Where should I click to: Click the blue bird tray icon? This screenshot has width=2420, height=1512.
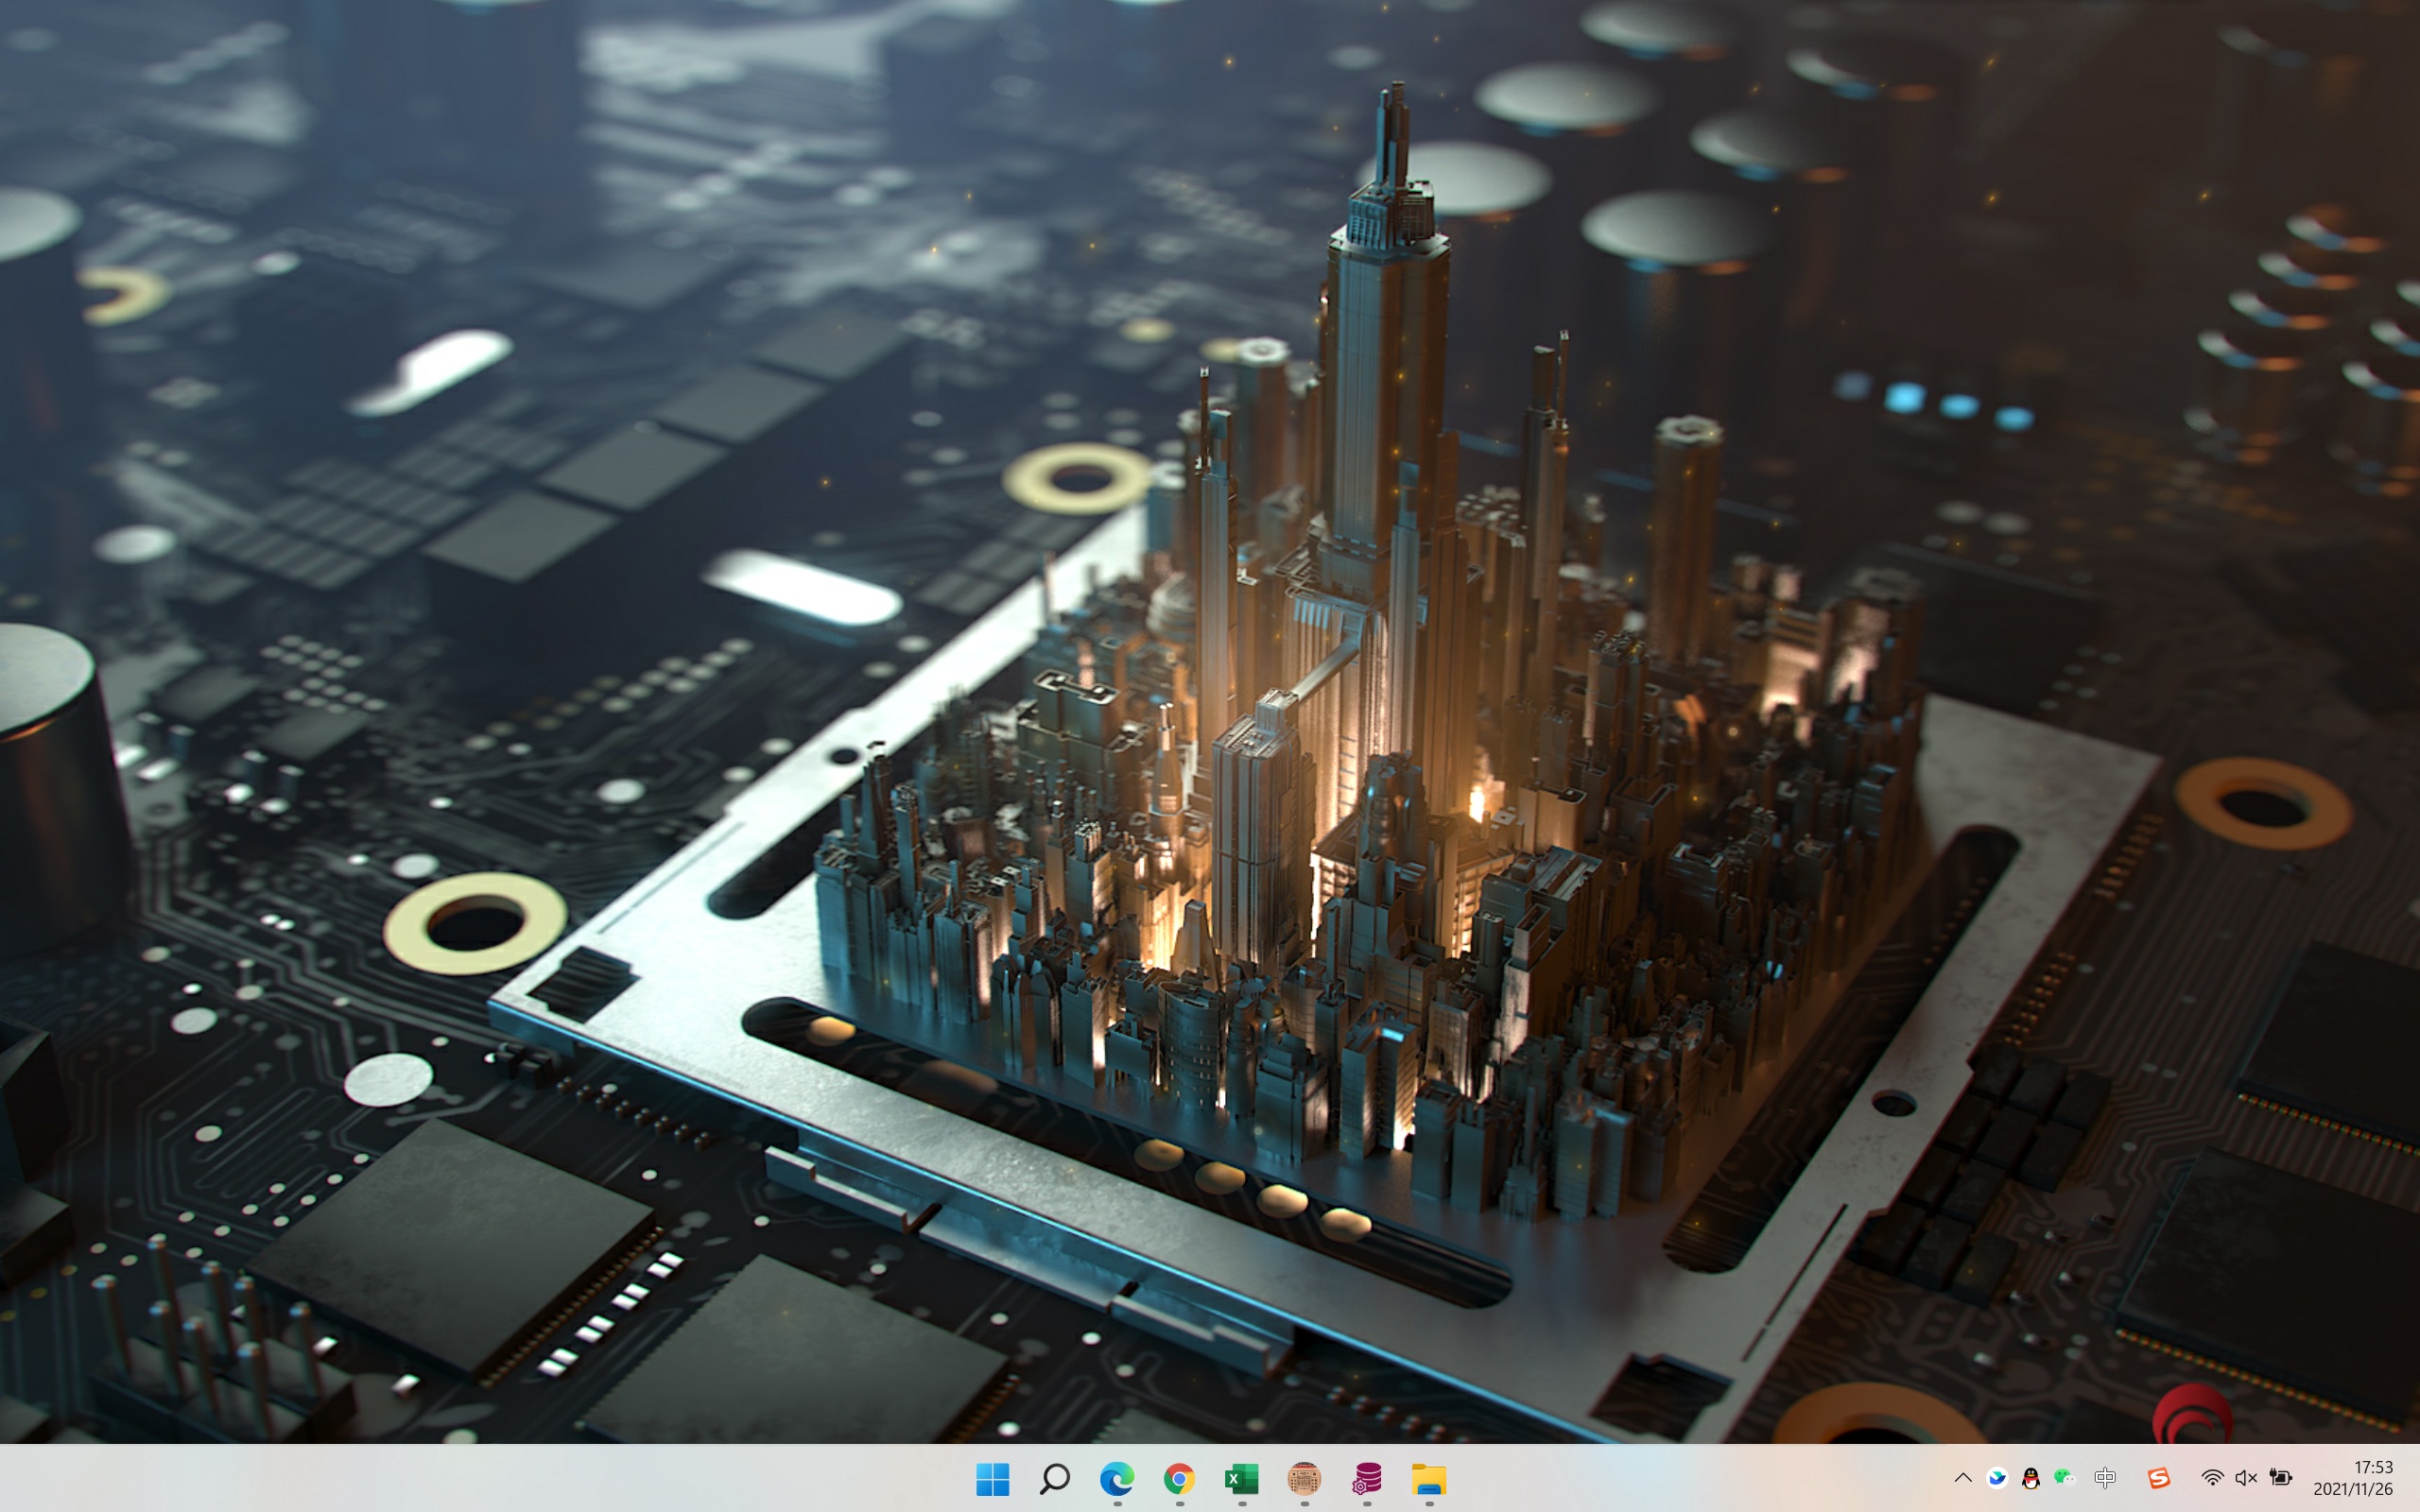coord(1997,1478)
